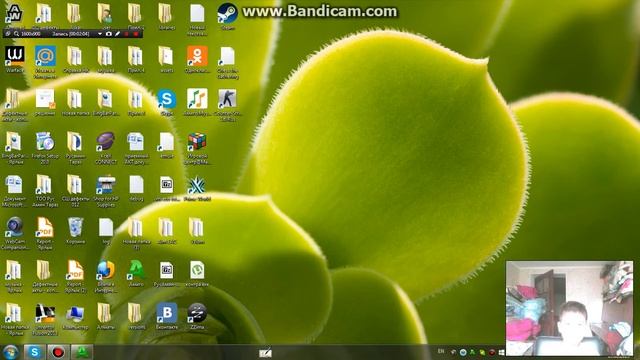Stop recording via the Bandicam red button
Image resolution: width=640 pixels, height=360 pixels.
pyautogui.click(x=136, y=34)
